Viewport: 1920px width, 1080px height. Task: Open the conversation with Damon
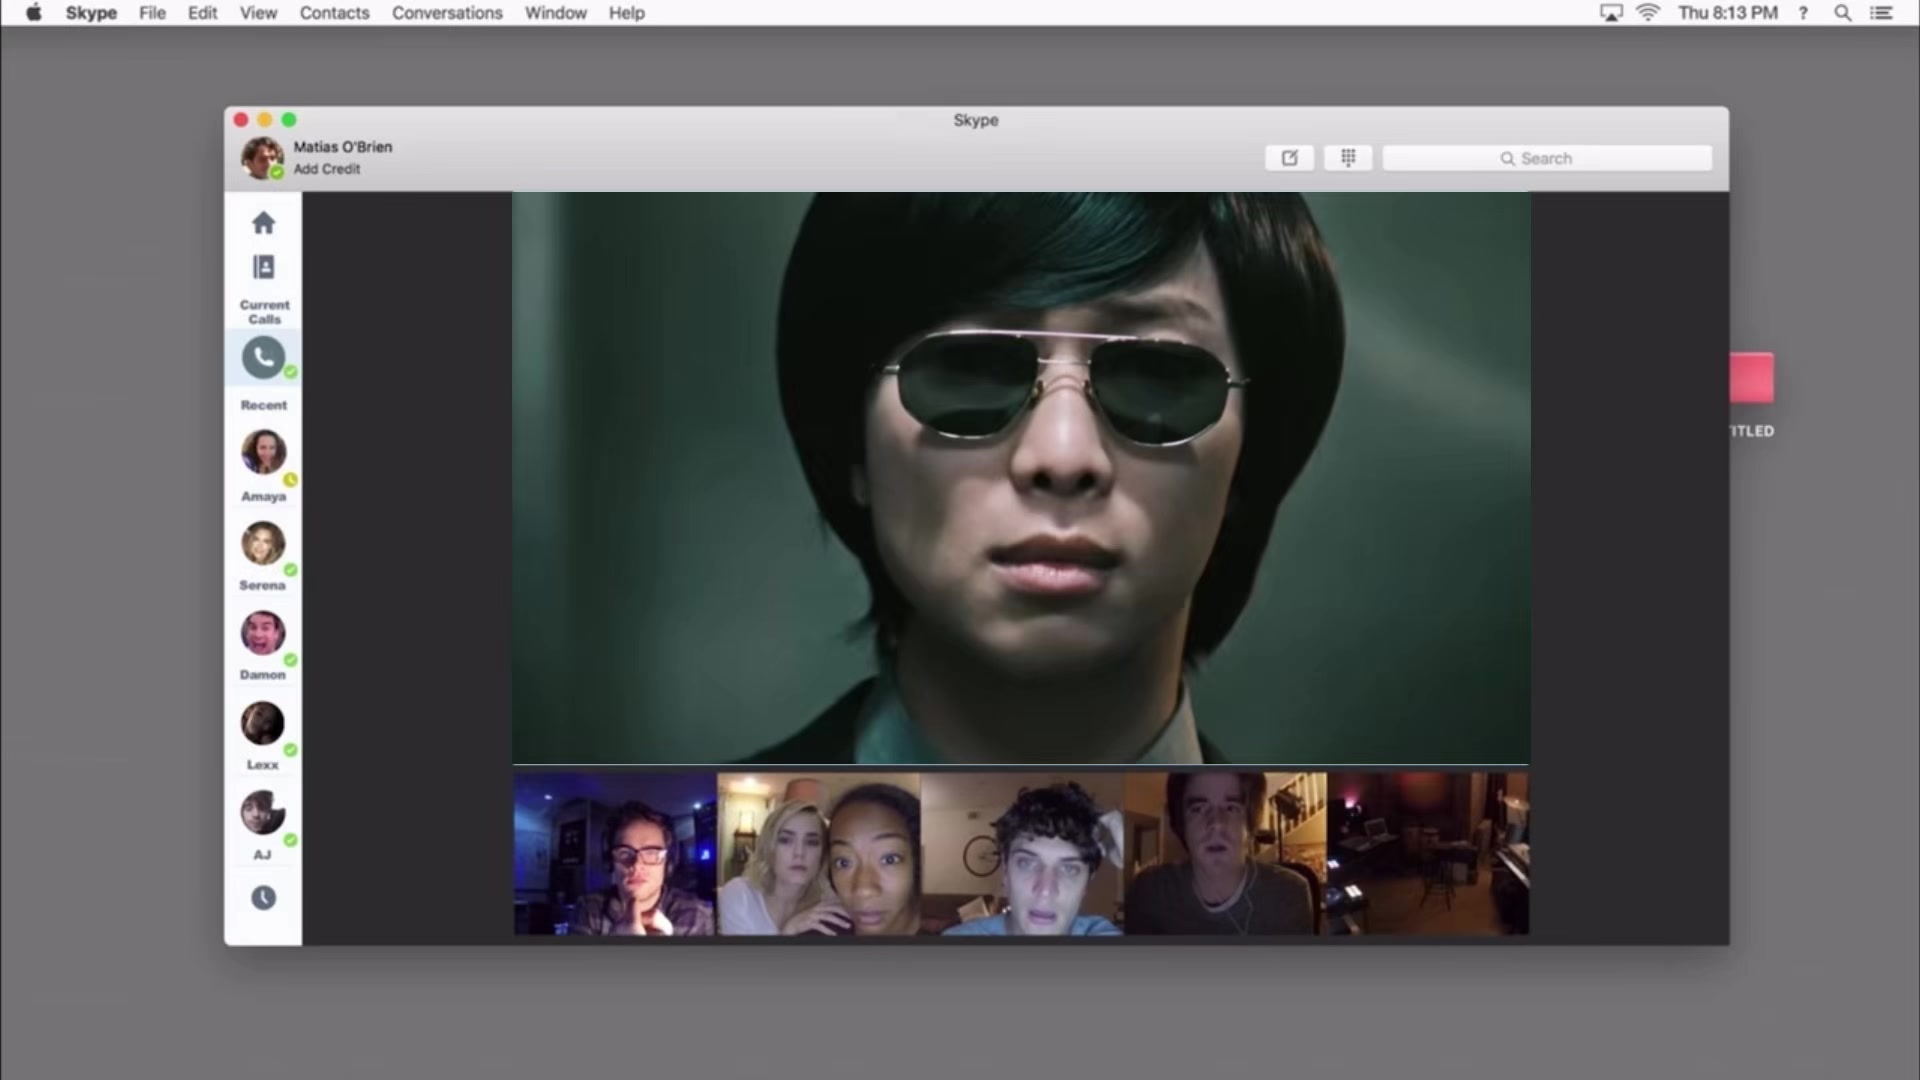pyautogui.click(x=263, y=645)
